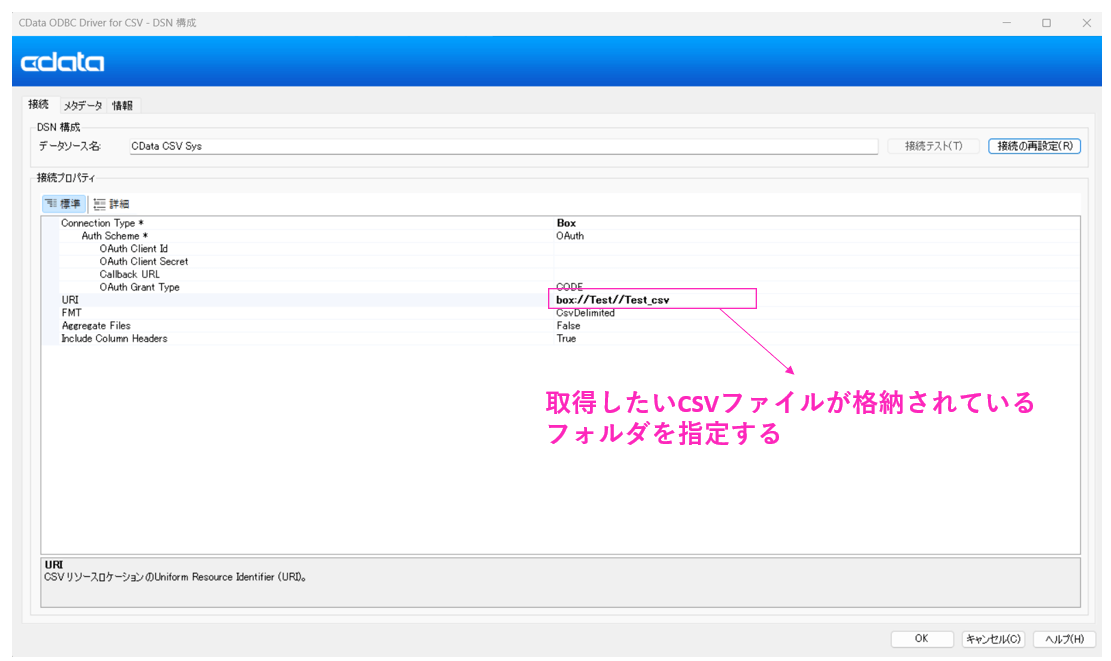Select the URI property label

click(x=70, y=300)
